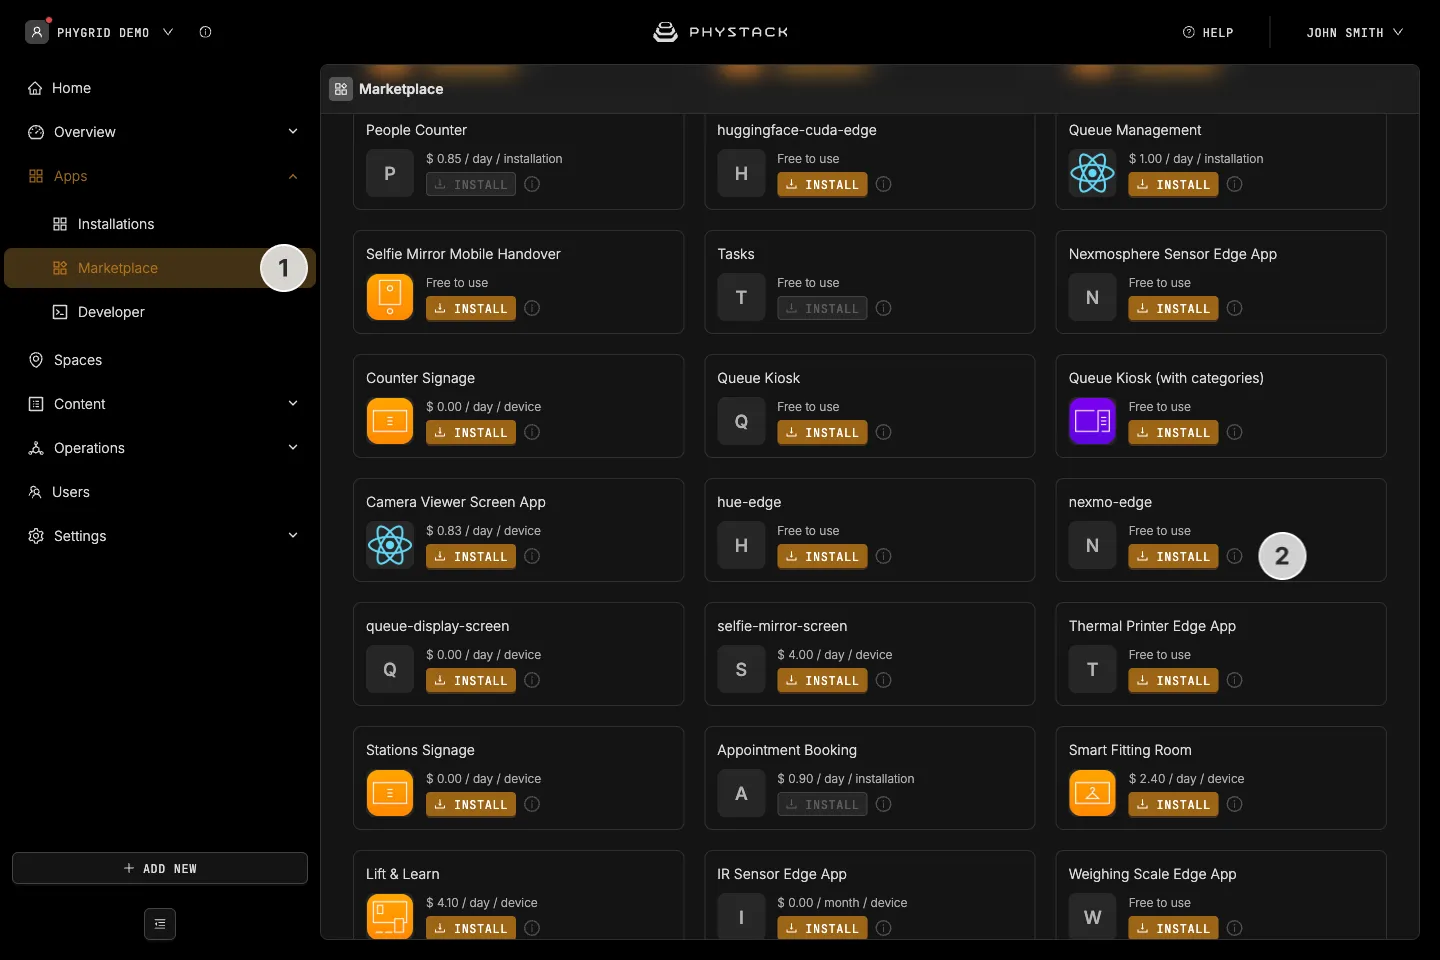Click the sidebar collapse icon below Add New
Image resolution: width=1440 pixels, height=960 pixels.
tap(160, 924)
